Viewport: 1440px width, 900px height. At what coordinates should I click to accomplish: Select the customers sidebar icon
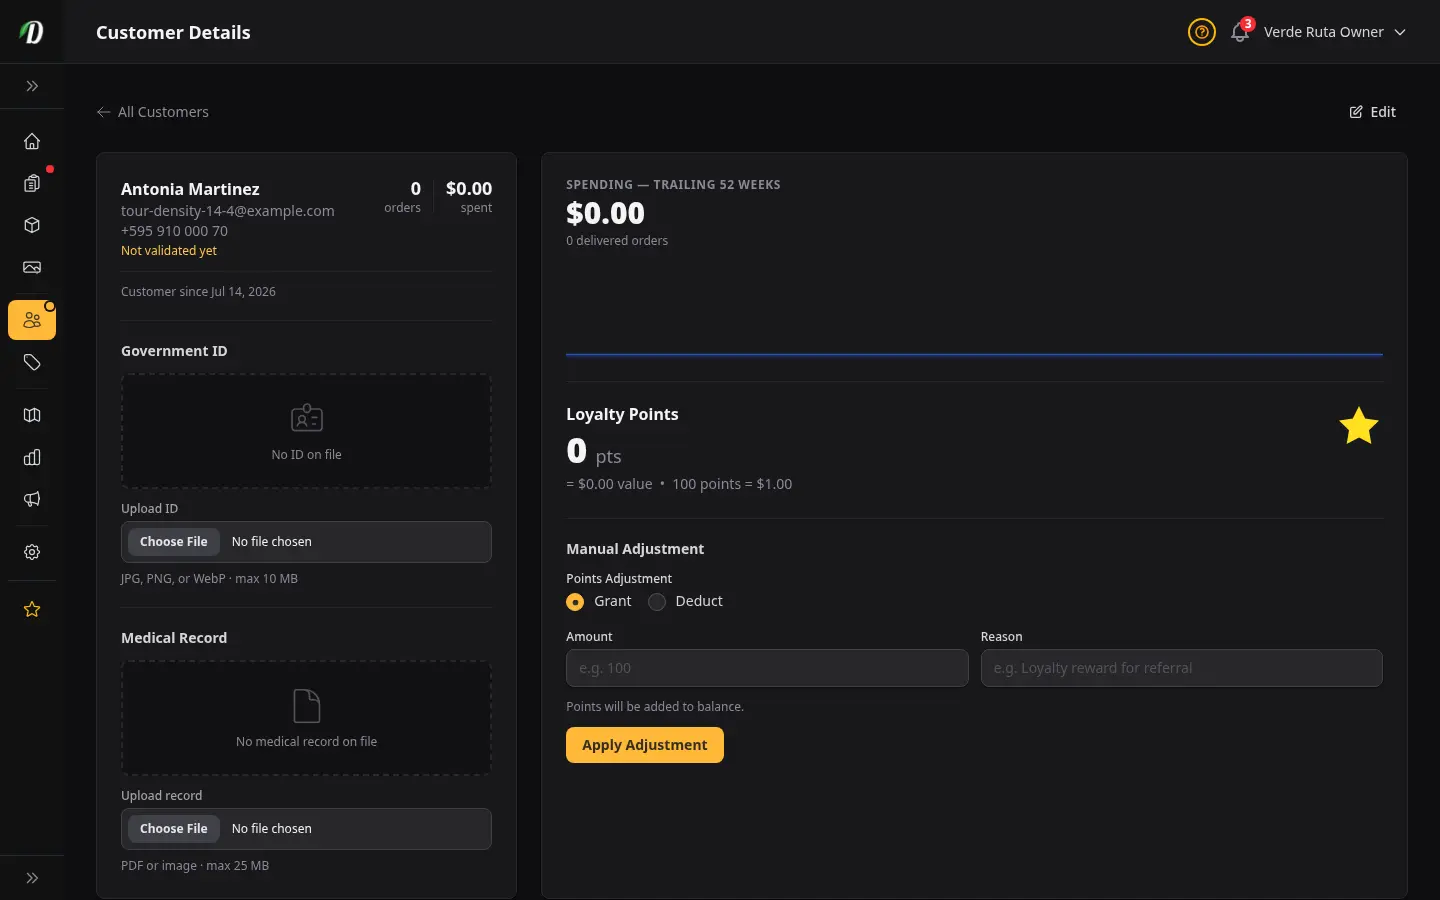(32, 320)
